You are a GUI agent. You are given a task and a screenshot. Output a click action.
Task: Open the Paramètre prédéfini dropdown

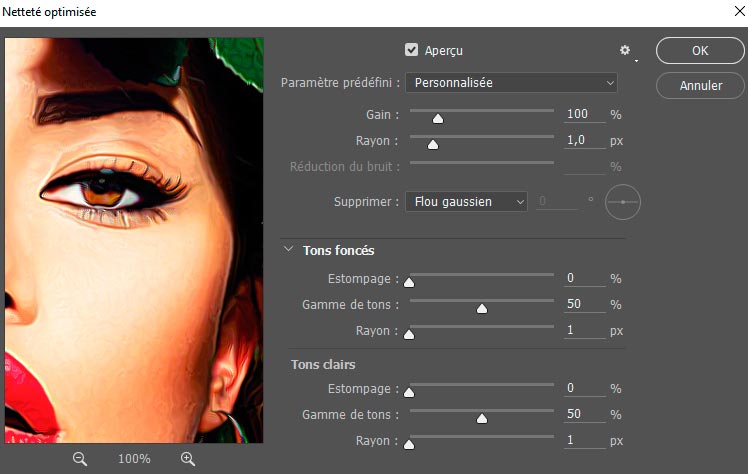tap(511, 83)
